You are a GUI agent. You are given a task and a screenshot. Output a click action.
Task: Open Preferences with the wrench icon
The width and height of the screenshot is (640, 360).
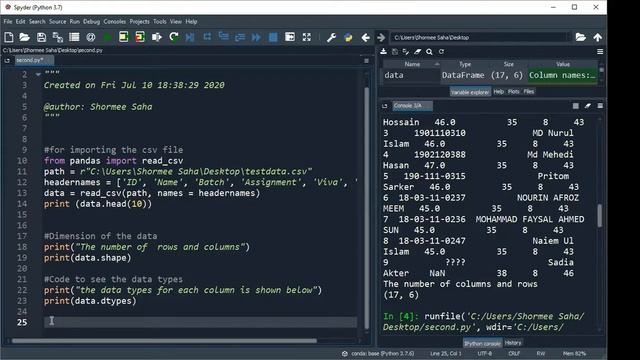click(331, 38)
